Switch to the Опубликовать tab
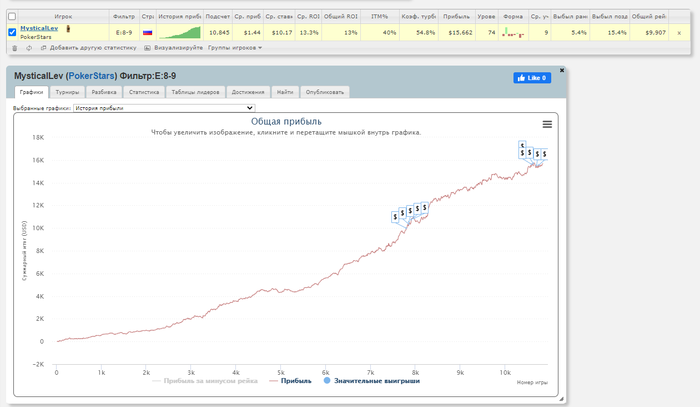The width and height of the screenshot is (700, 407). click(x=325, y=92)
